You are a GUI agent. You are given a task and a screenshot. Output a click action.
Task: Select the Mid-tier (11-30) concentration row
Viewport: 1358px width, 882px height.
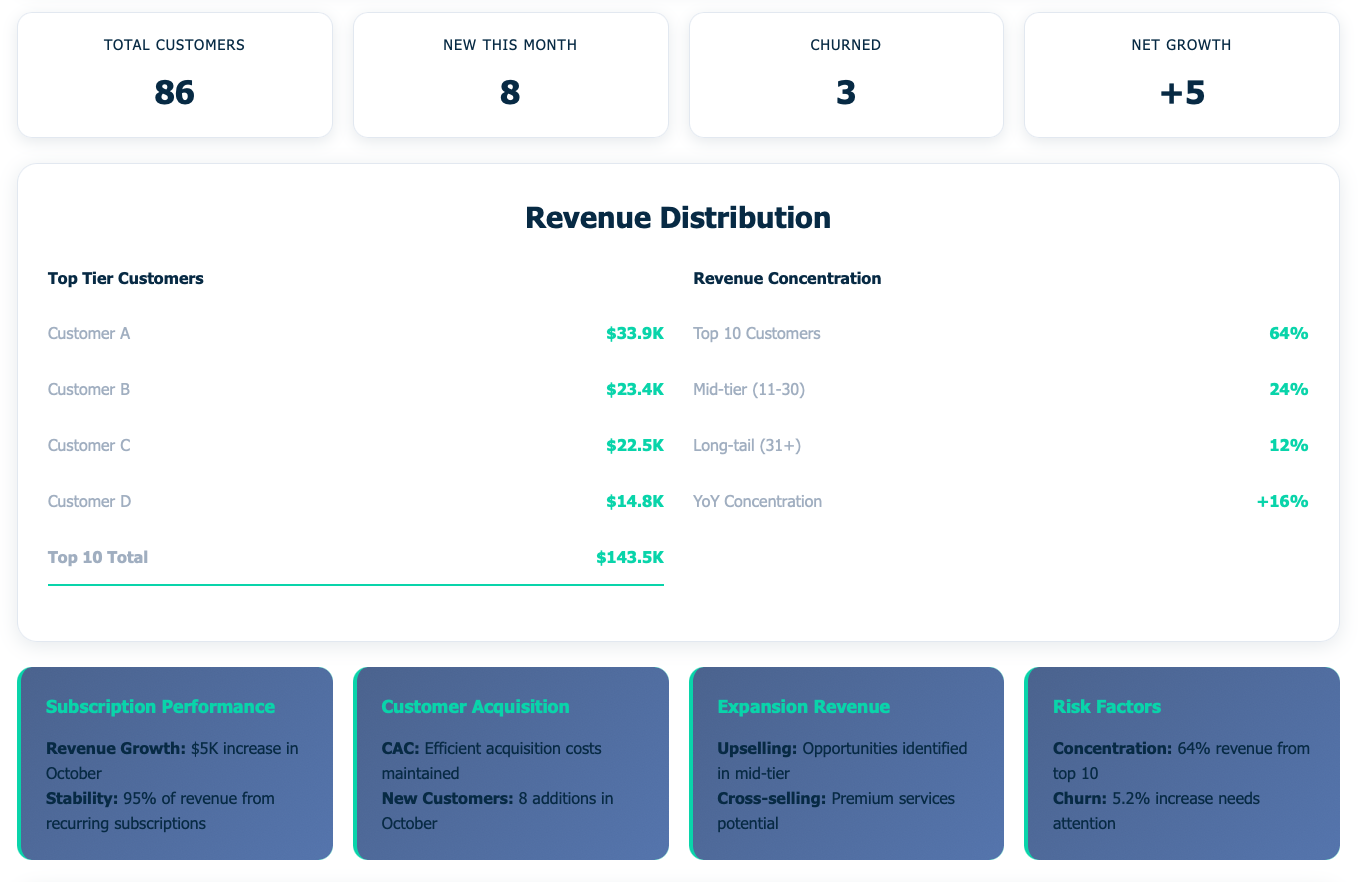point(999,389)
